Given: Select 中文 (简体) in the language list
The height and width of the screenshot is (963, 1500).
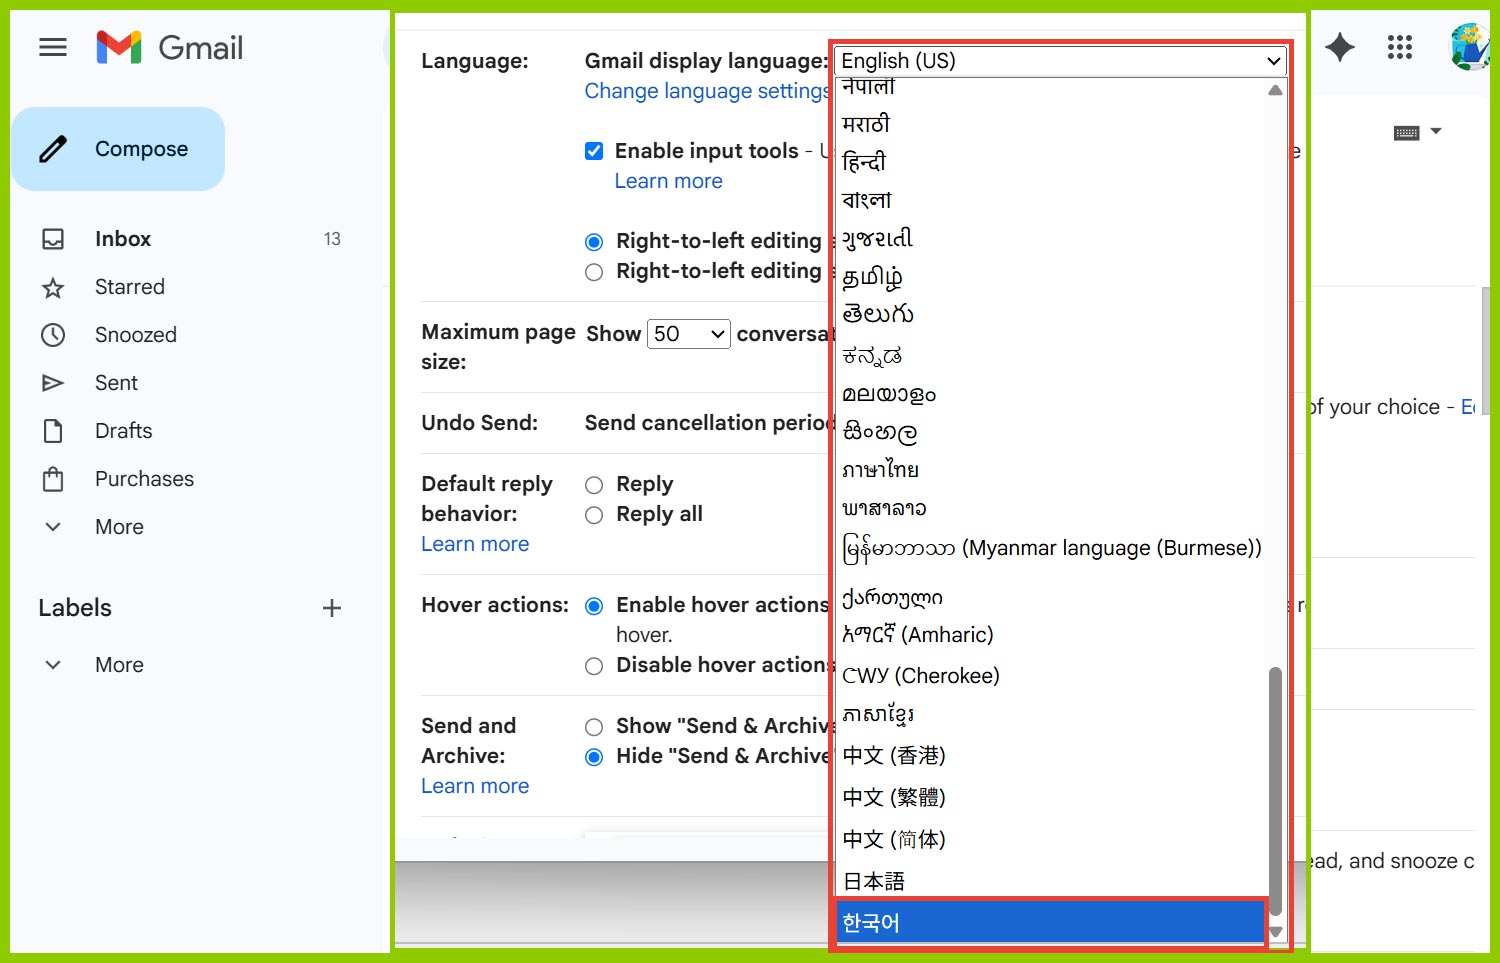Looking at the screenshot, I should [1050, 839].
